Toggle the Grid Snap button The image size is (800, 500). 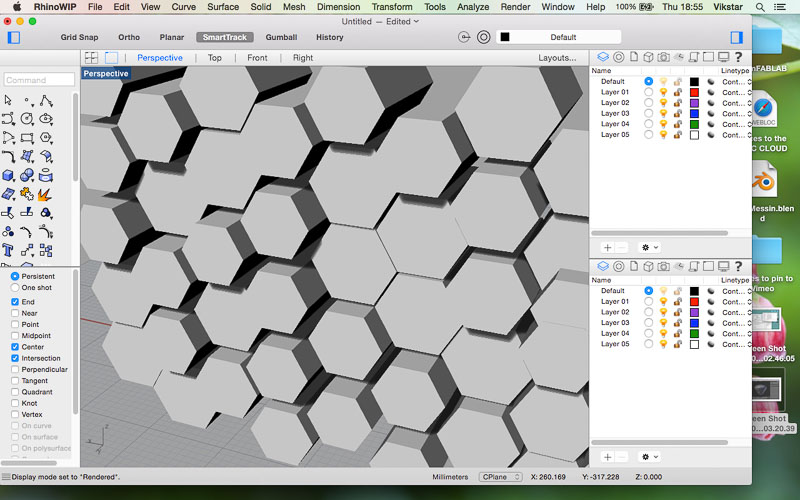79,37
